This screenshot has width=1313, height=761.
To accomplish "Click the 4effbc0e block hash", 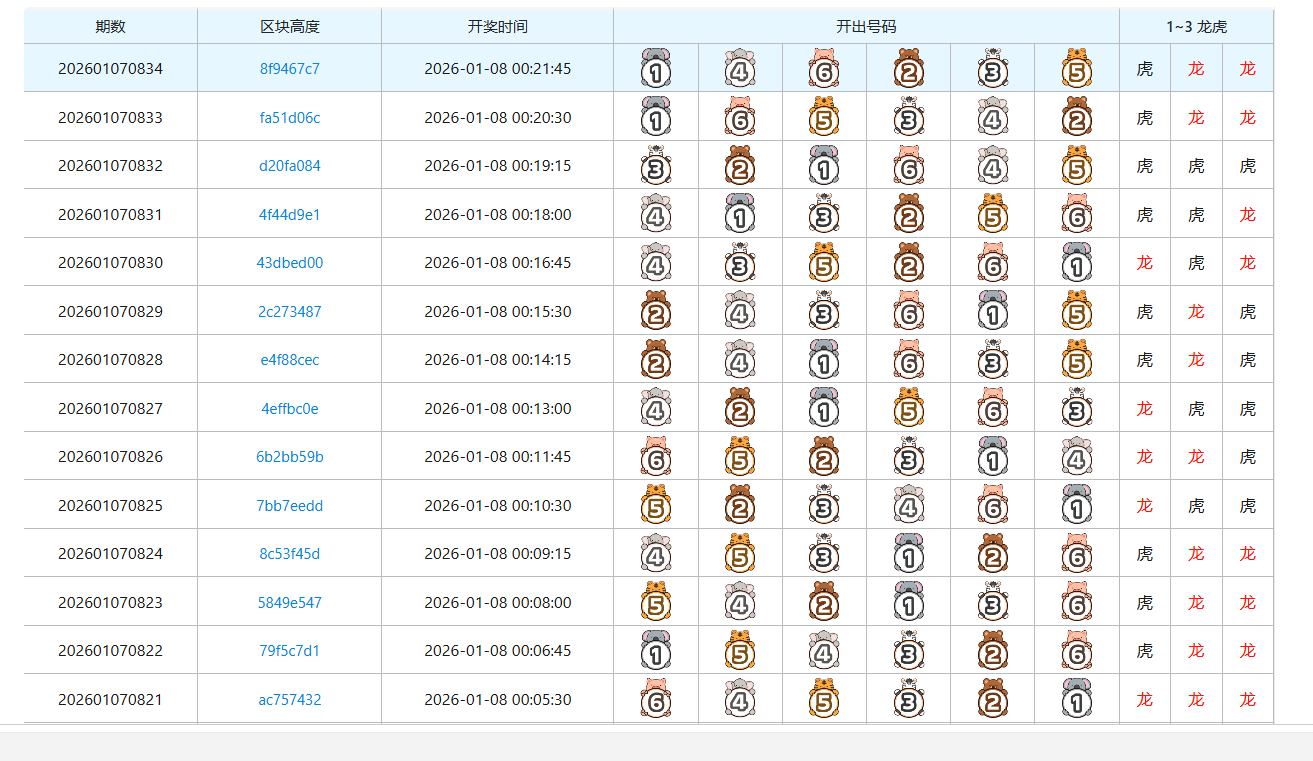I will click(289, 409).
